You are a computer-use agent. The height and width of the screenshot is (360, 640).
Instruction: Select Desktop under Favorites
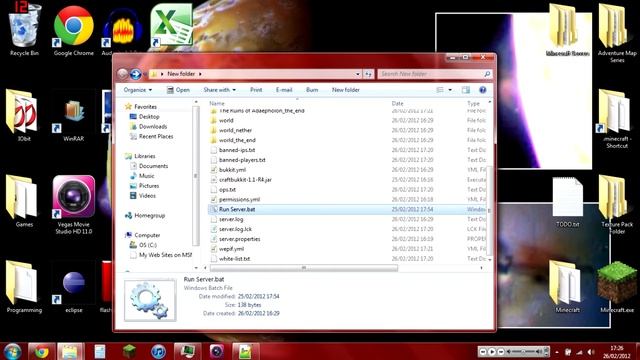coord(144,117)
